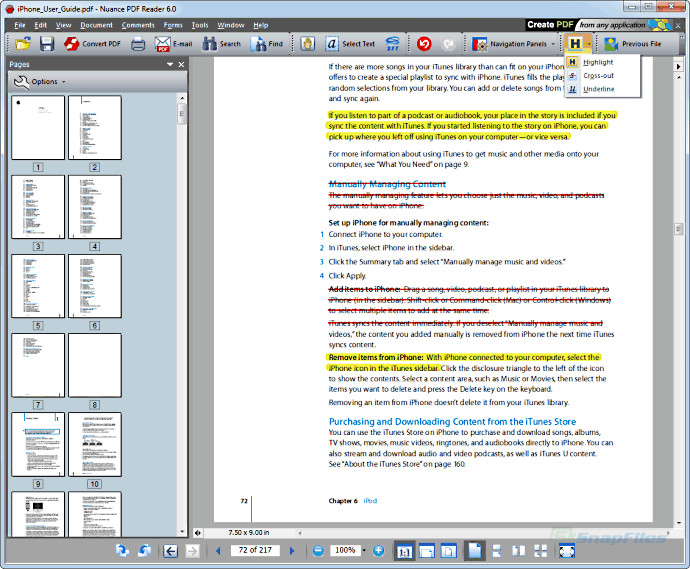Click the Create PDF banner
Viewport: 690px width, 569px height.
[599, 25]
